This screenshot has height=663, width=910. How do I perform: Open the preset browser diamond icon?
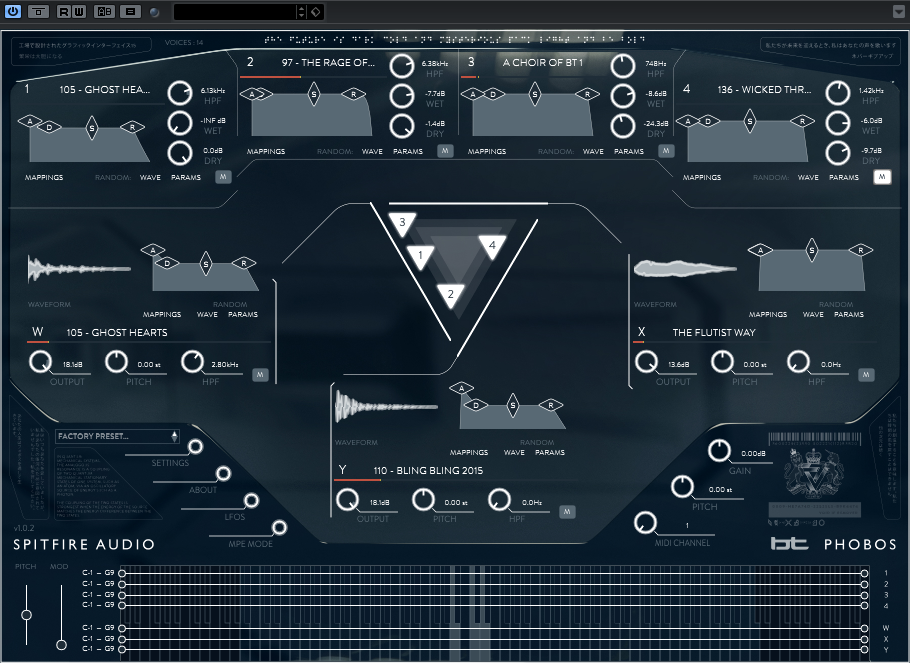(316, 12)
